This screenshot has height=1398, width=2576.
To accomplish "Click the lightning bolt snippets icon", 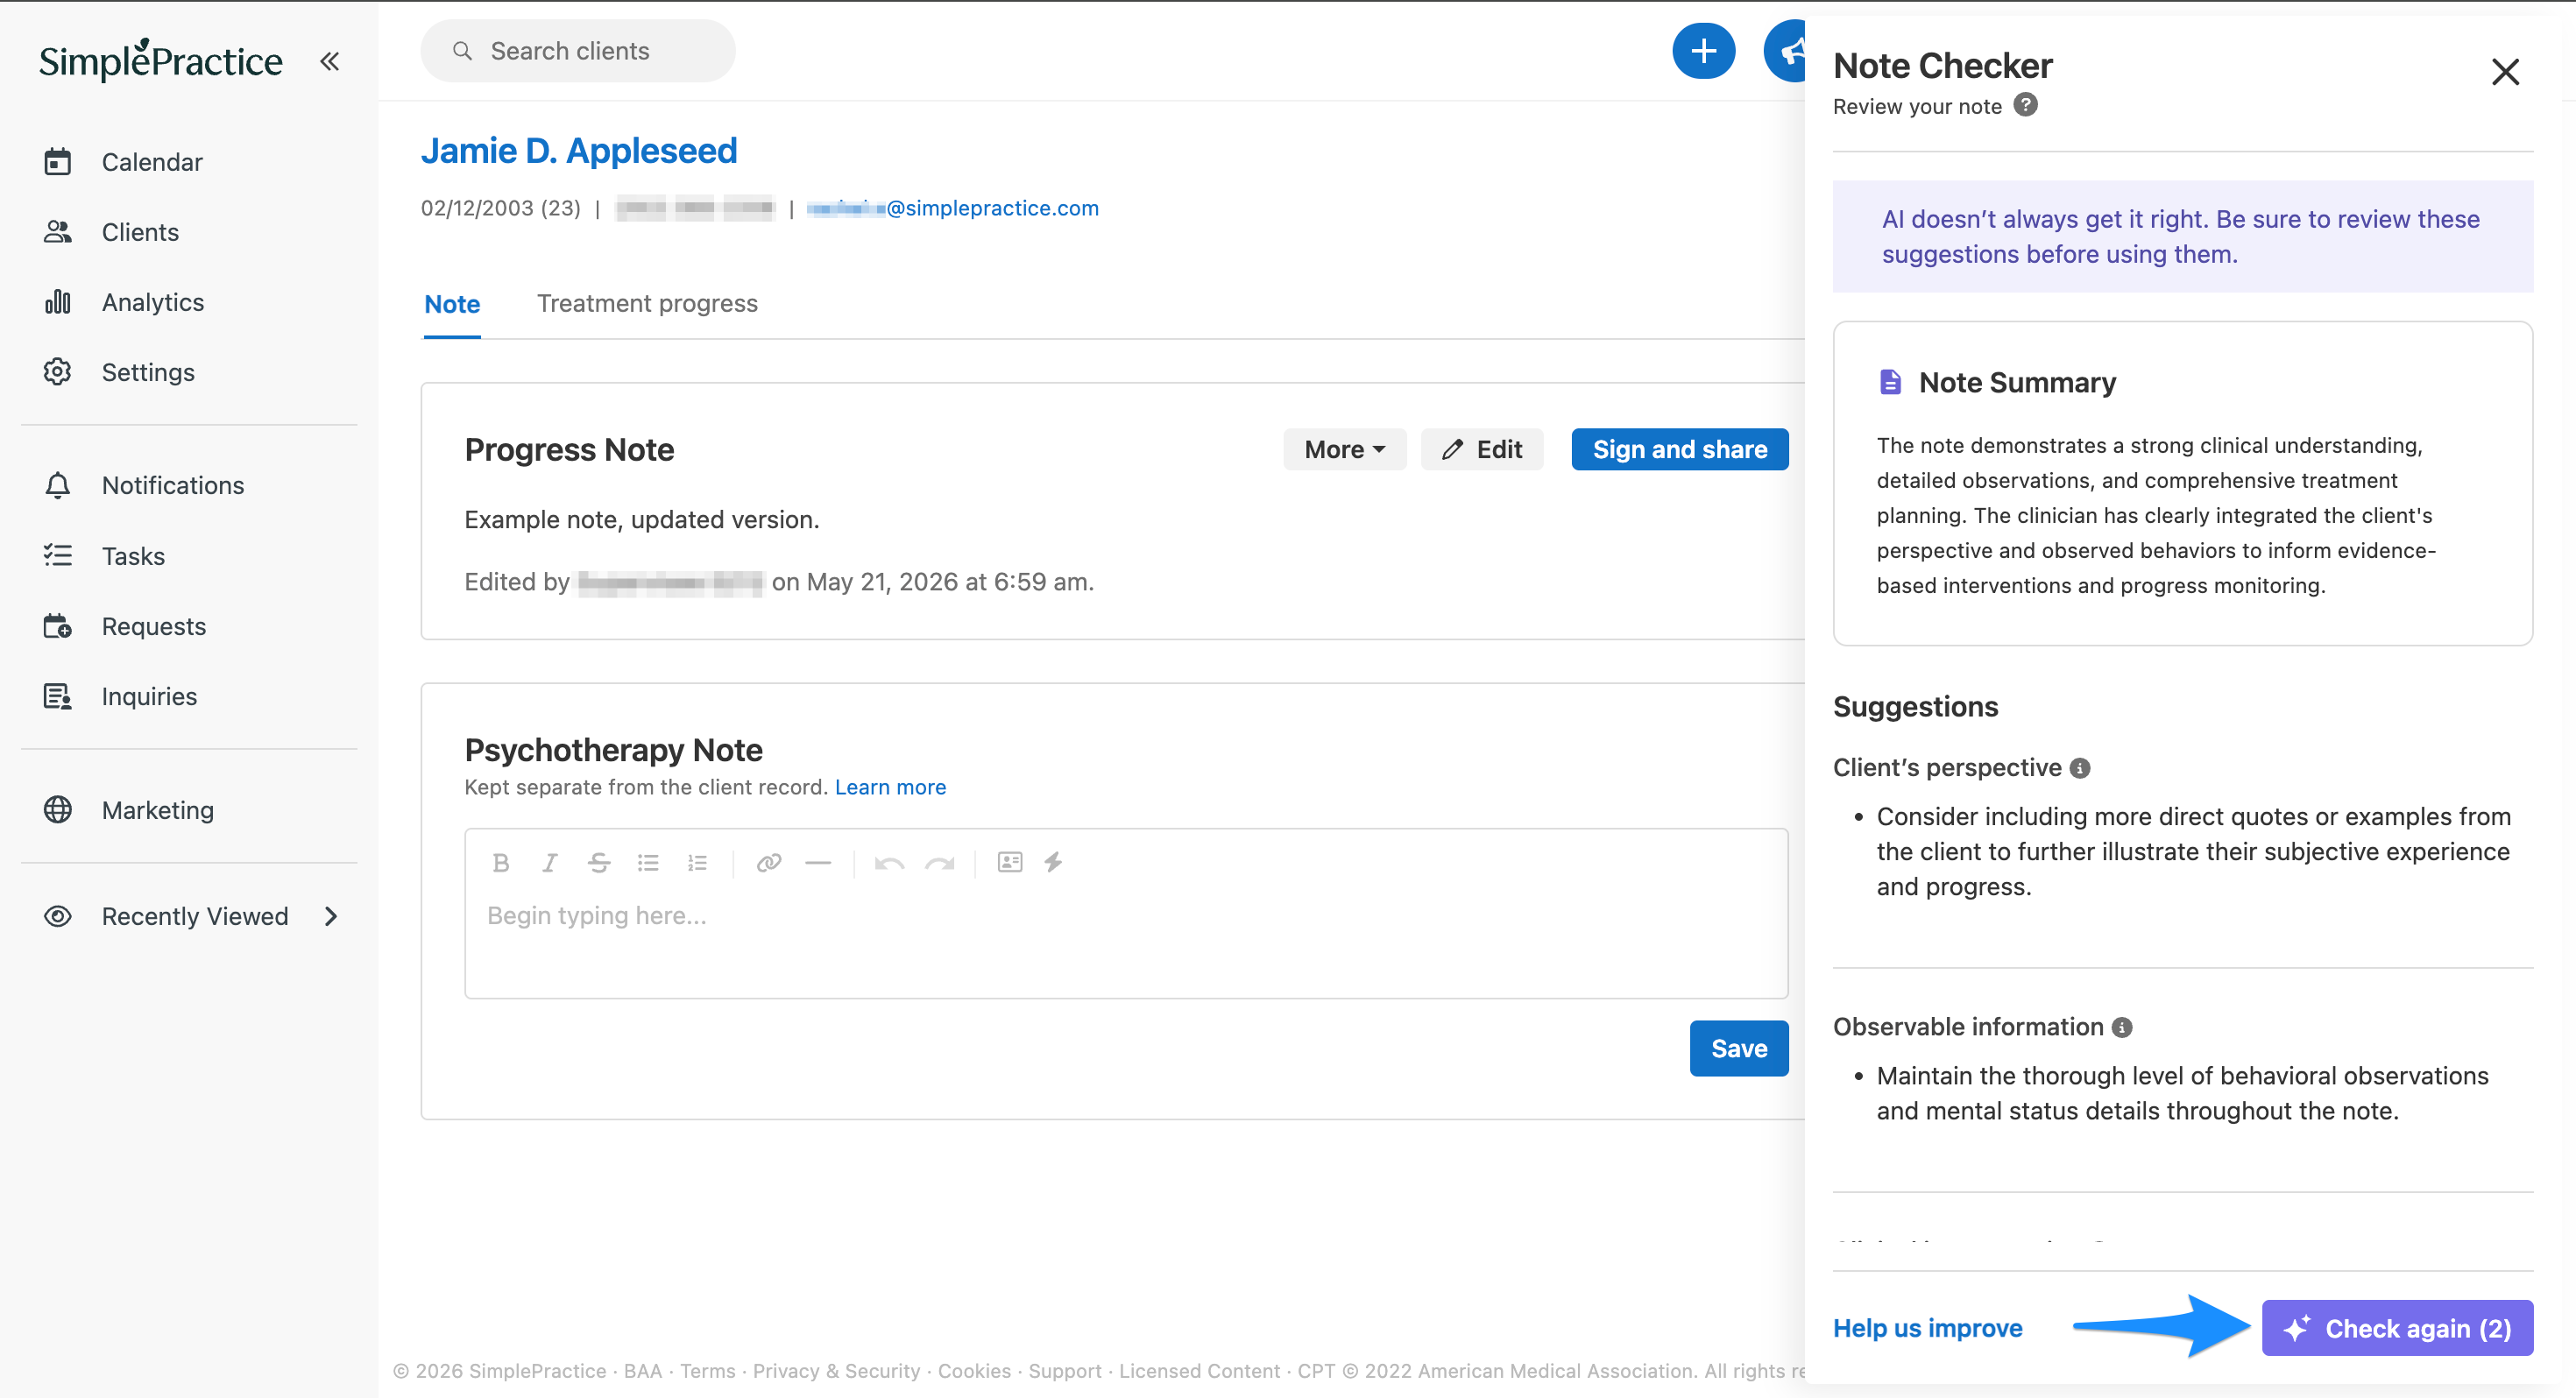I will pyautogui.click(x=1053, y=861).
